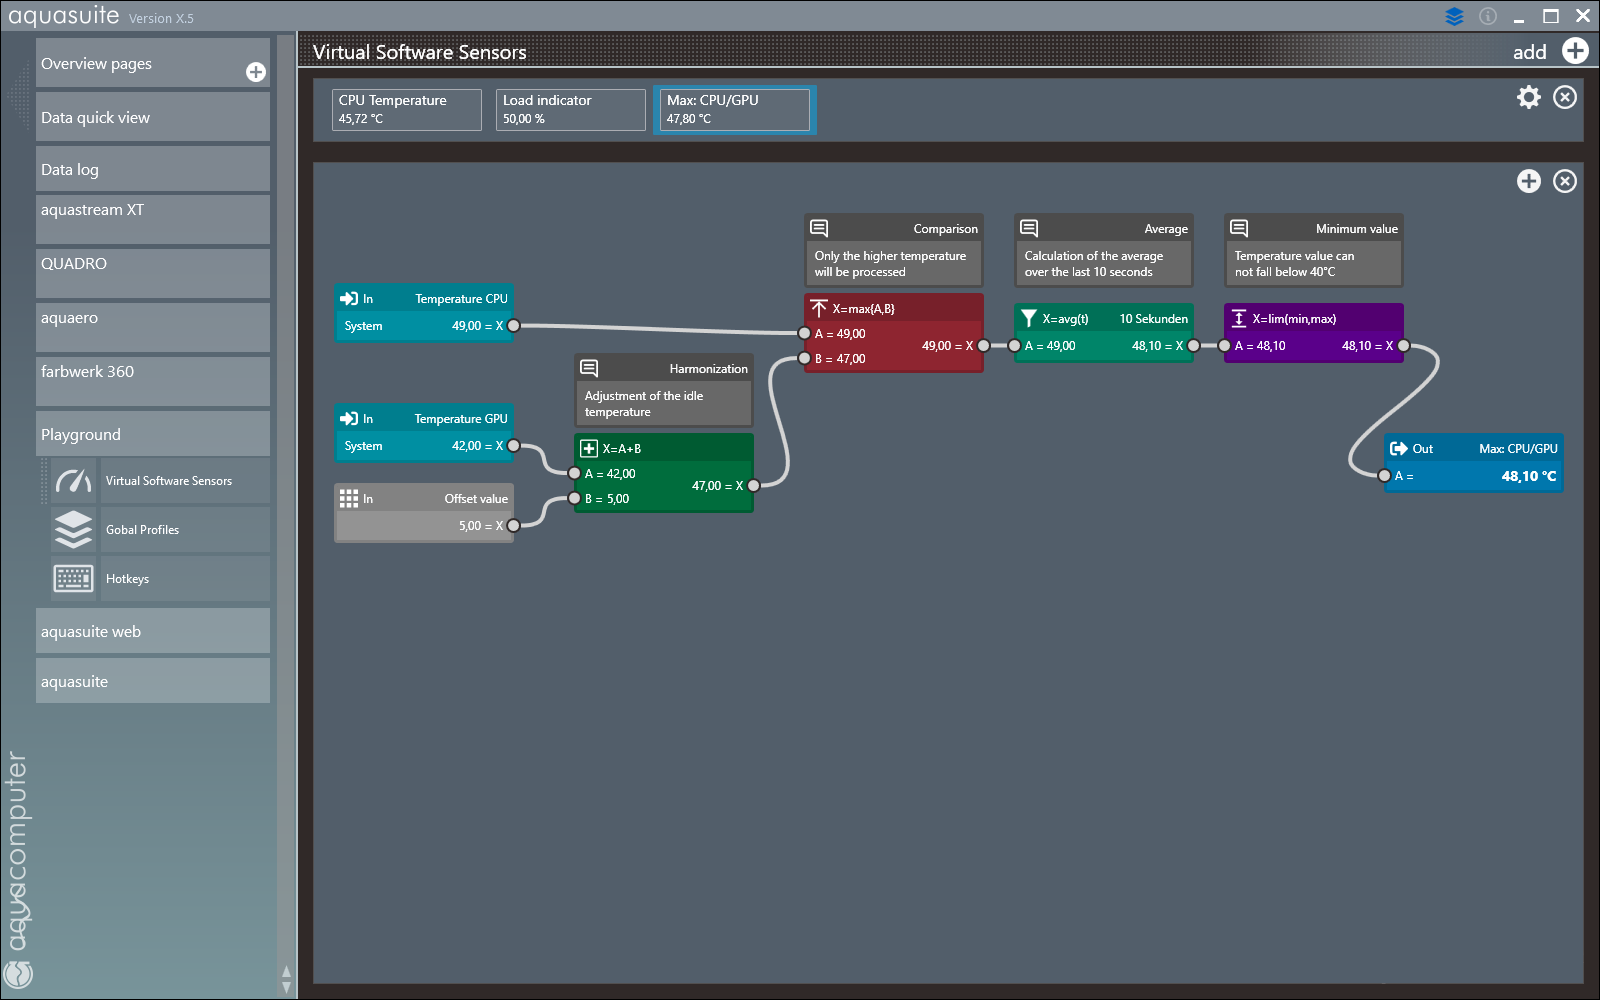This screenshot has height=1000, width=1600.
Task: Click X=lim(min,max) output connector
Action: click(1403, 345)
